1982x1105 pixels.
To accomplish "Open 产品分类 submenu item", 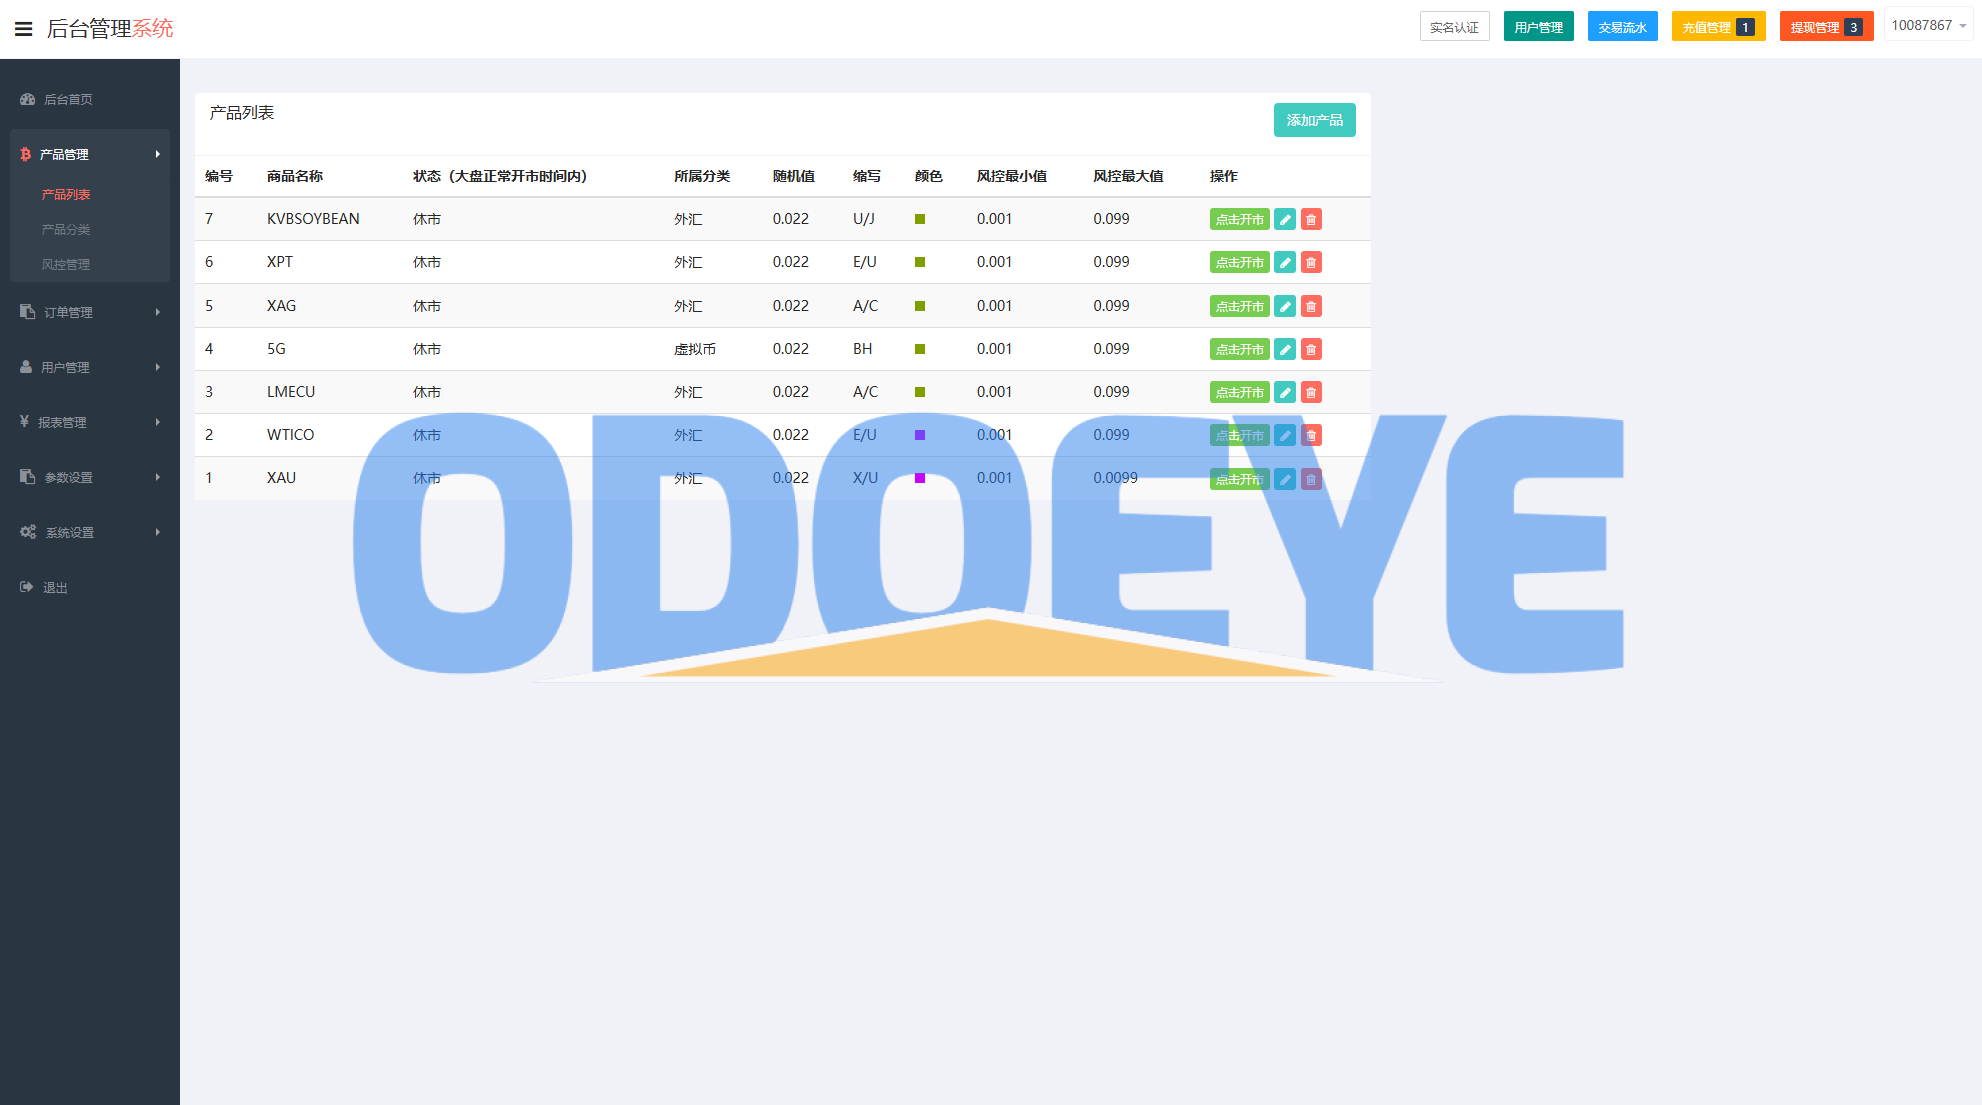I will click(x=66, y=229).
